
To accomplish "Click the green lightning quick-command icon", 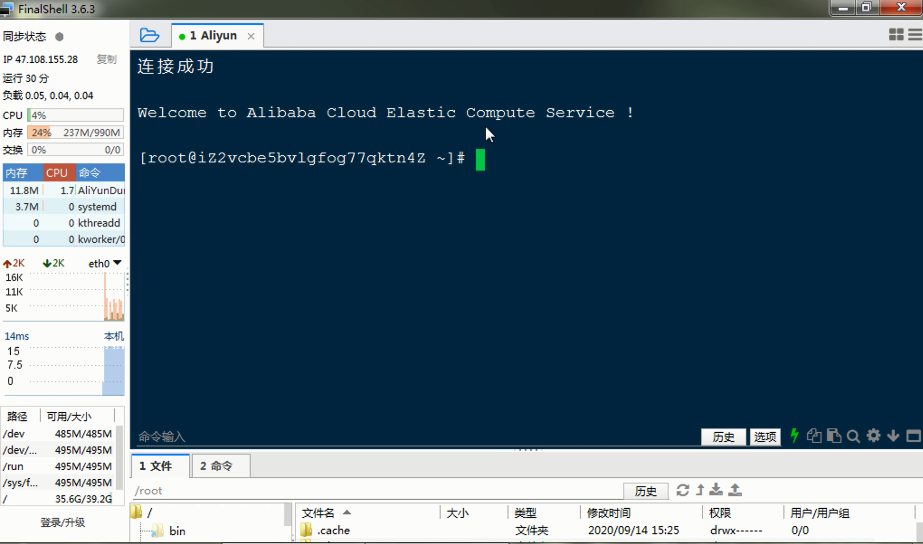I will tap(795, 436).
